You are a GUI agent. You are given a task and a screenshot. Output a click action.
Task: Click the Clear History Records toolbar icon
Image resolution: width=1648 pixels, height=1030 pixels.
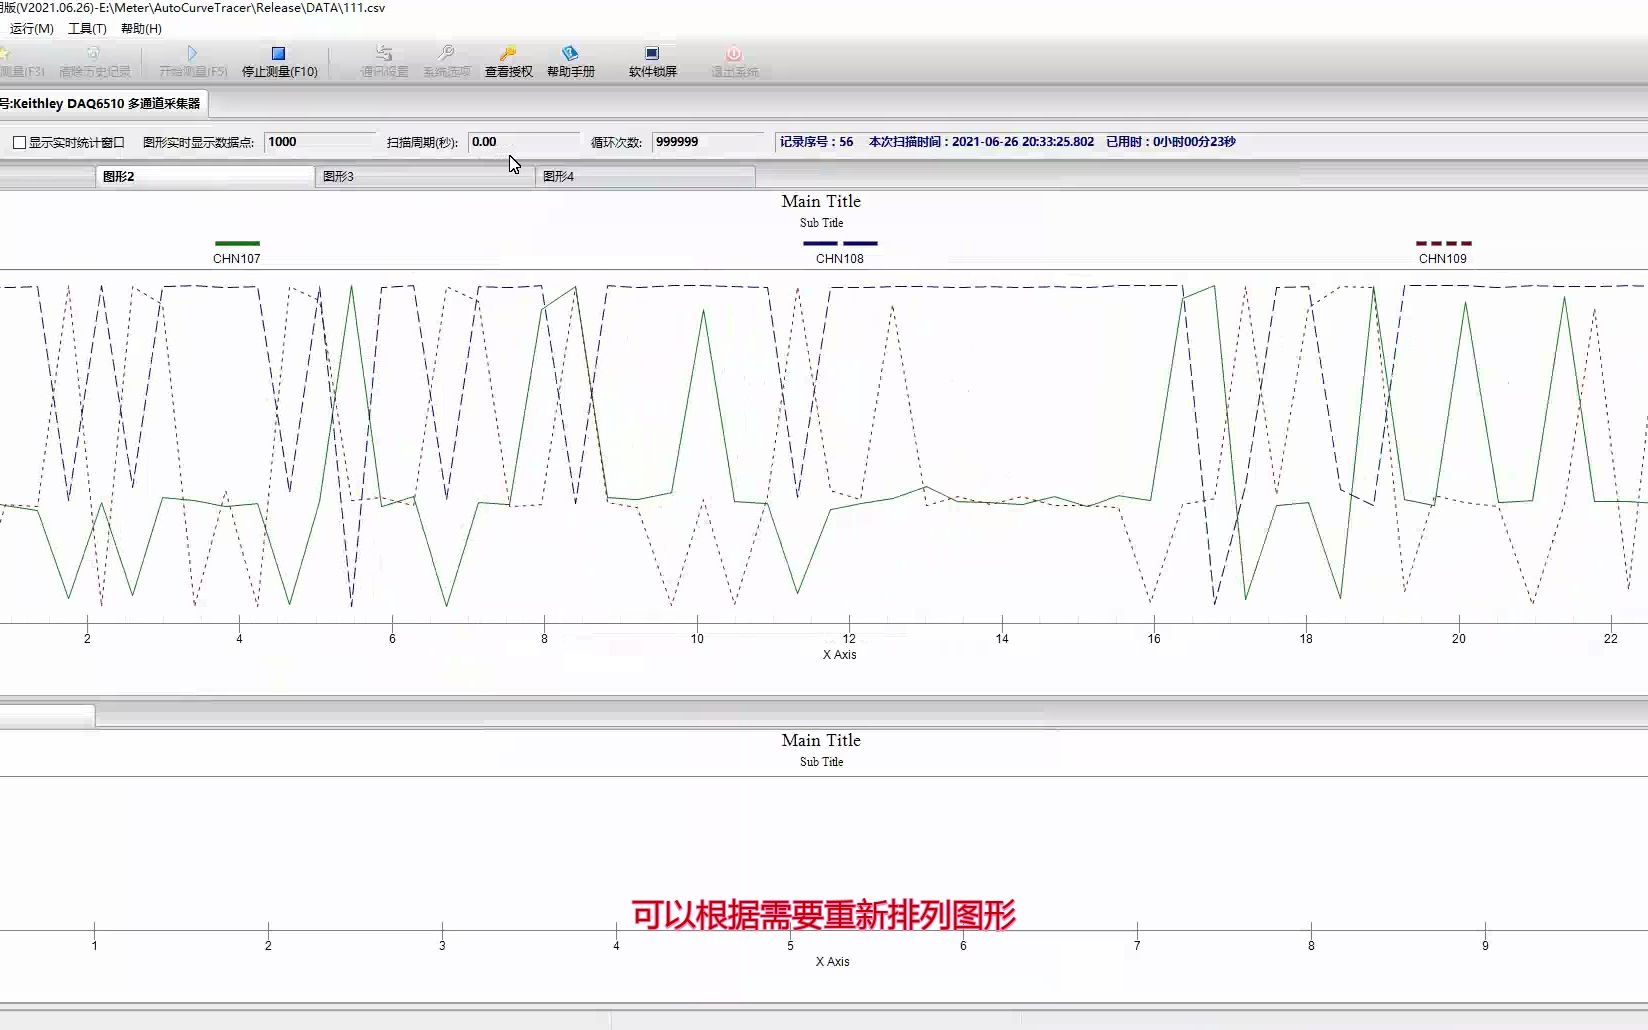tap(94, 53)
